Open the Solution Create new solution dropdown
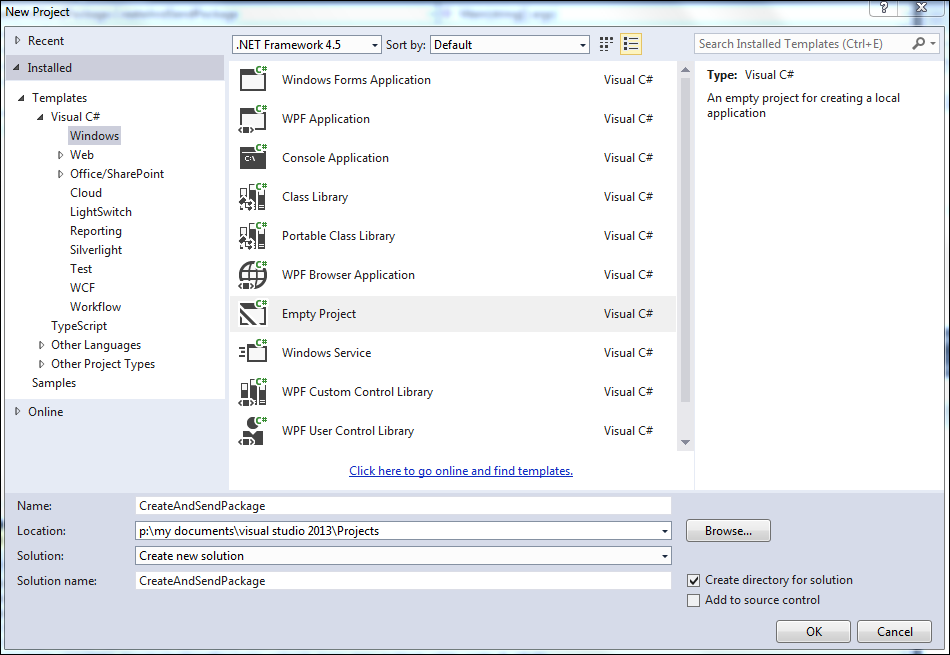The width and height of the screenshot is (950, 655). (x=665, y=556)
